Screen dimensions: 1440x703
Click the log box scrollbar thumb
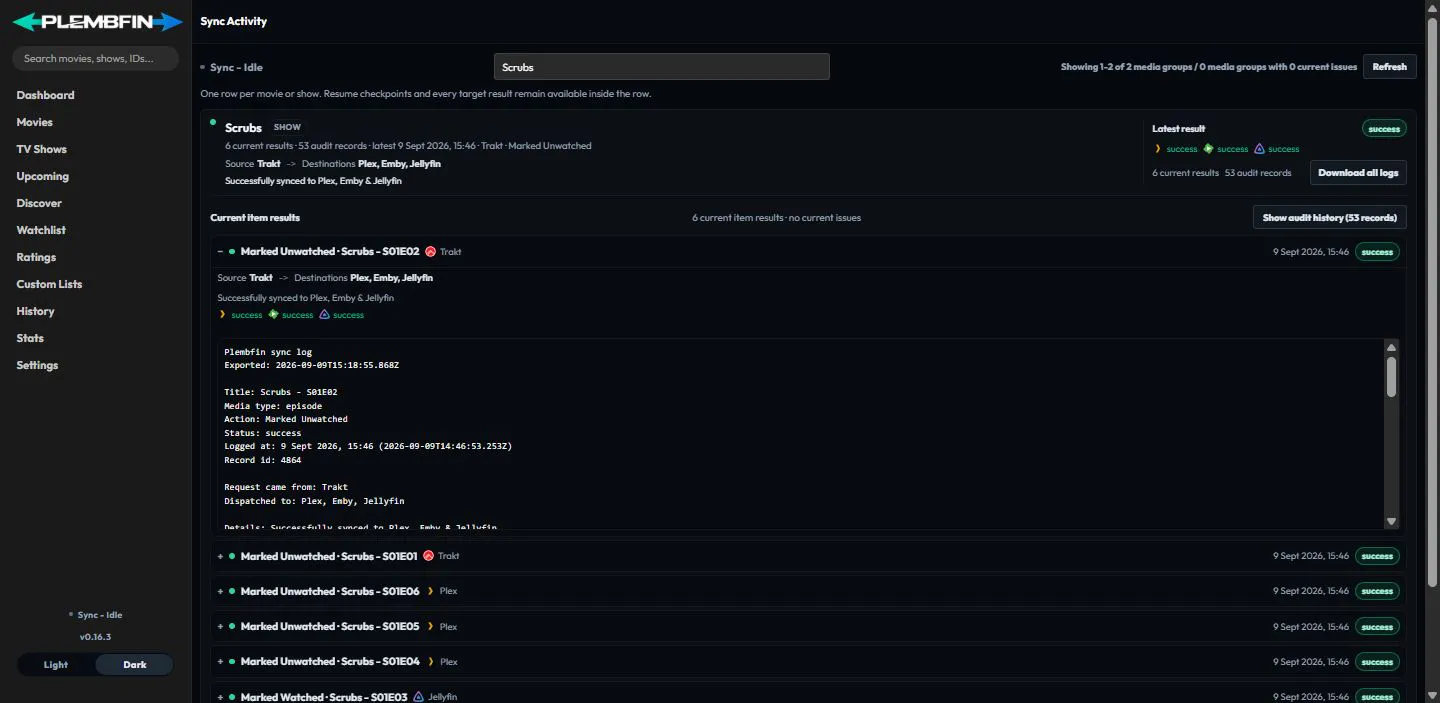pos(1391,376)
